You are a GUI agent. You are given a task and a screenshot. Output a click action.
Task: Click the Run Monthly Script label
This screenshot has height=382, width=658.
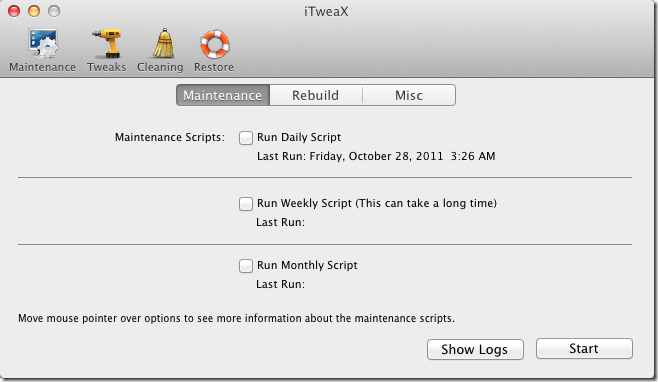tap(307, 265)
